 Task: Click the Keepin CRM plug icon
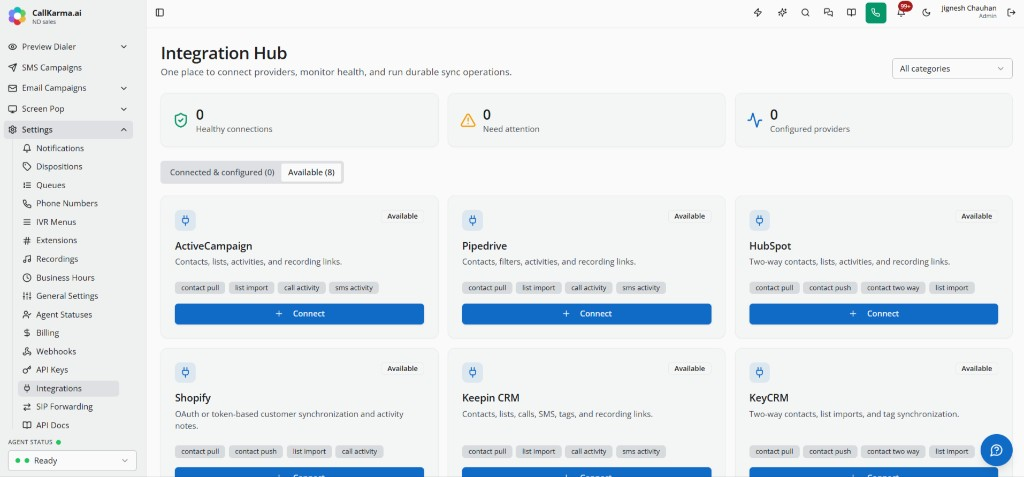472,372
